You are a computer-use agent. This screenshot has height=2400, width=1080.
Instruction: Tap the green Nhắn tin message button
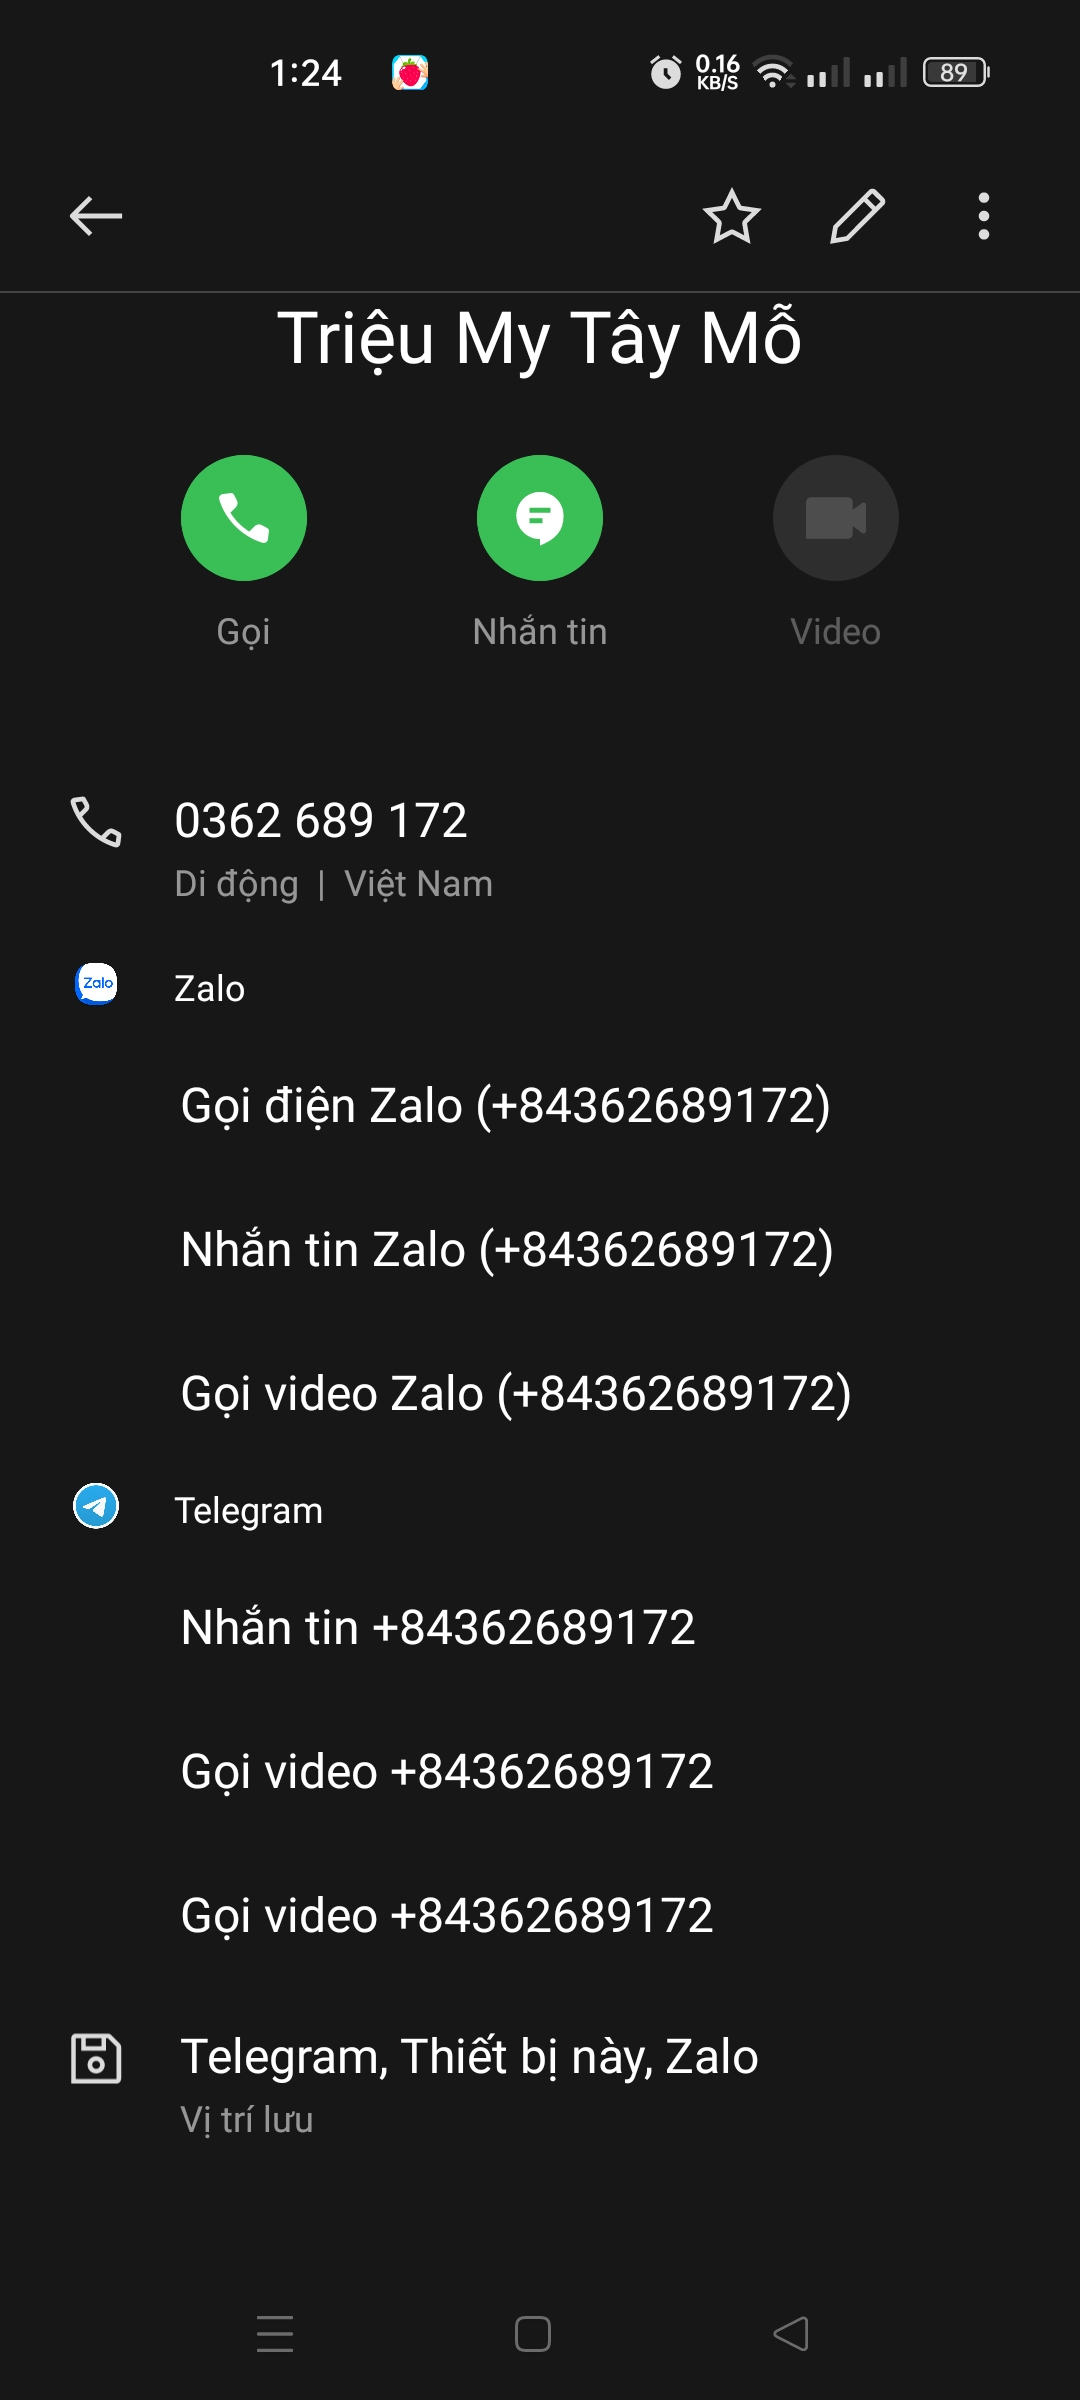coord(540,518)
